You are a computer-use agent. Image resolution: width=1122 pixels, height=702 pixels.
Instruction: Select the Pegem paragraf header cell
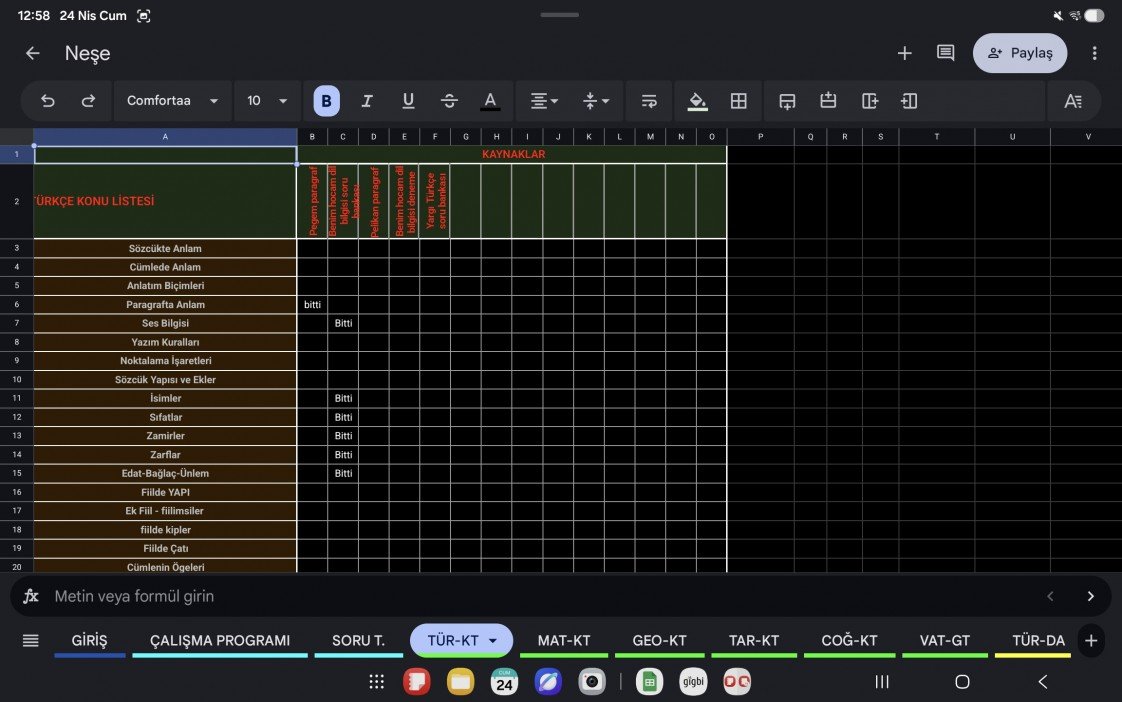312,201
